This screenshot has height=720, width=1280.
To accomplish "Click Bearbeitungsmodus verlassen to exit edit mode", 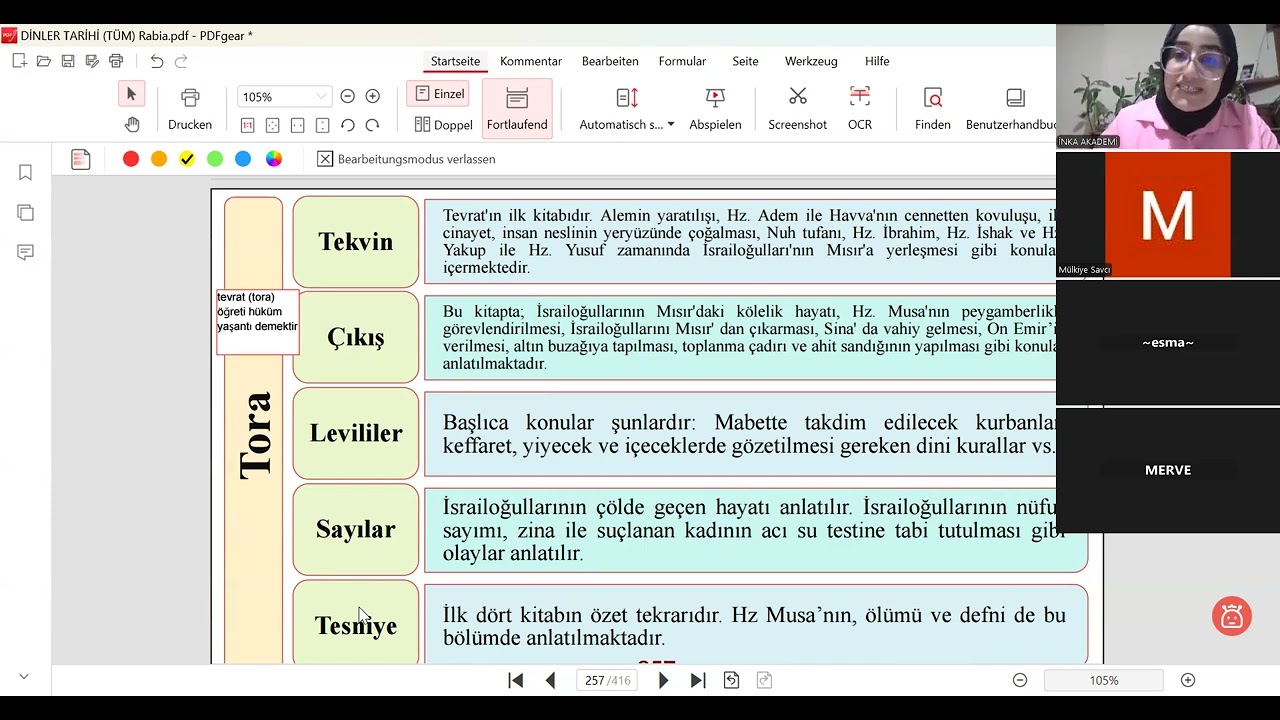I will pyautogui.click(x=406, y=159).
